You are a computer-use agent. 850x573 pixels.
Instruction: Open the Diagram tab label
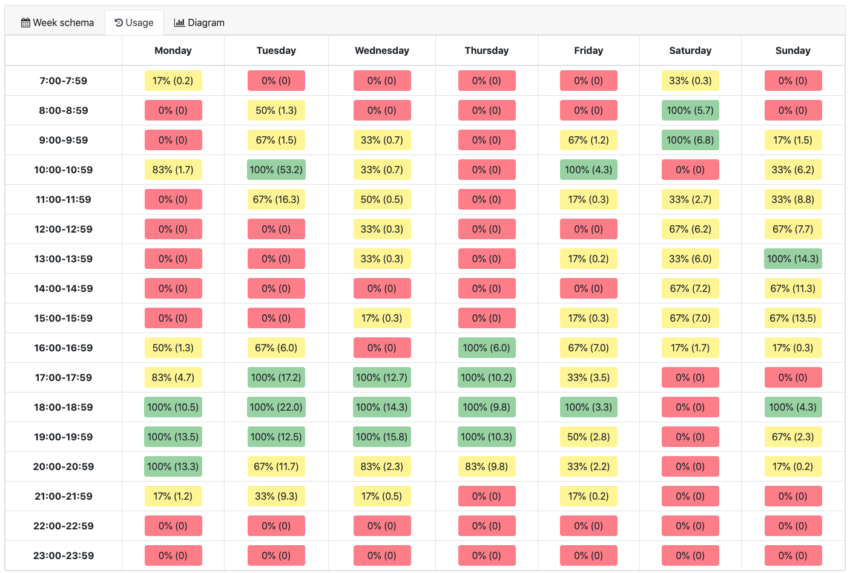[x=206, y=22]
